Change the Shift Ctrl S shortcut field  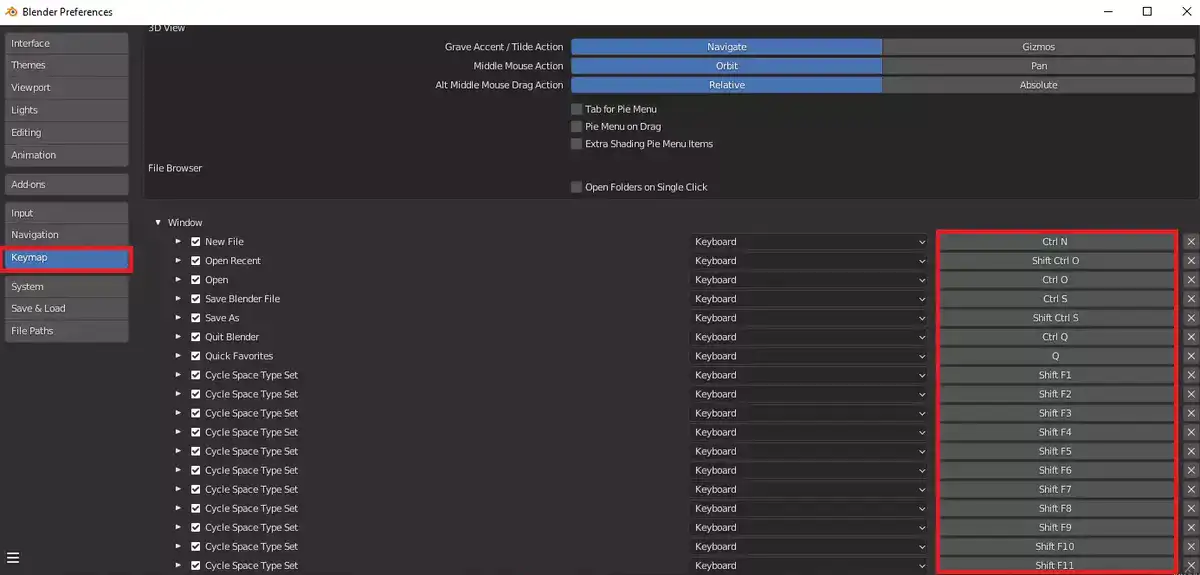(x=1056, y=318)
